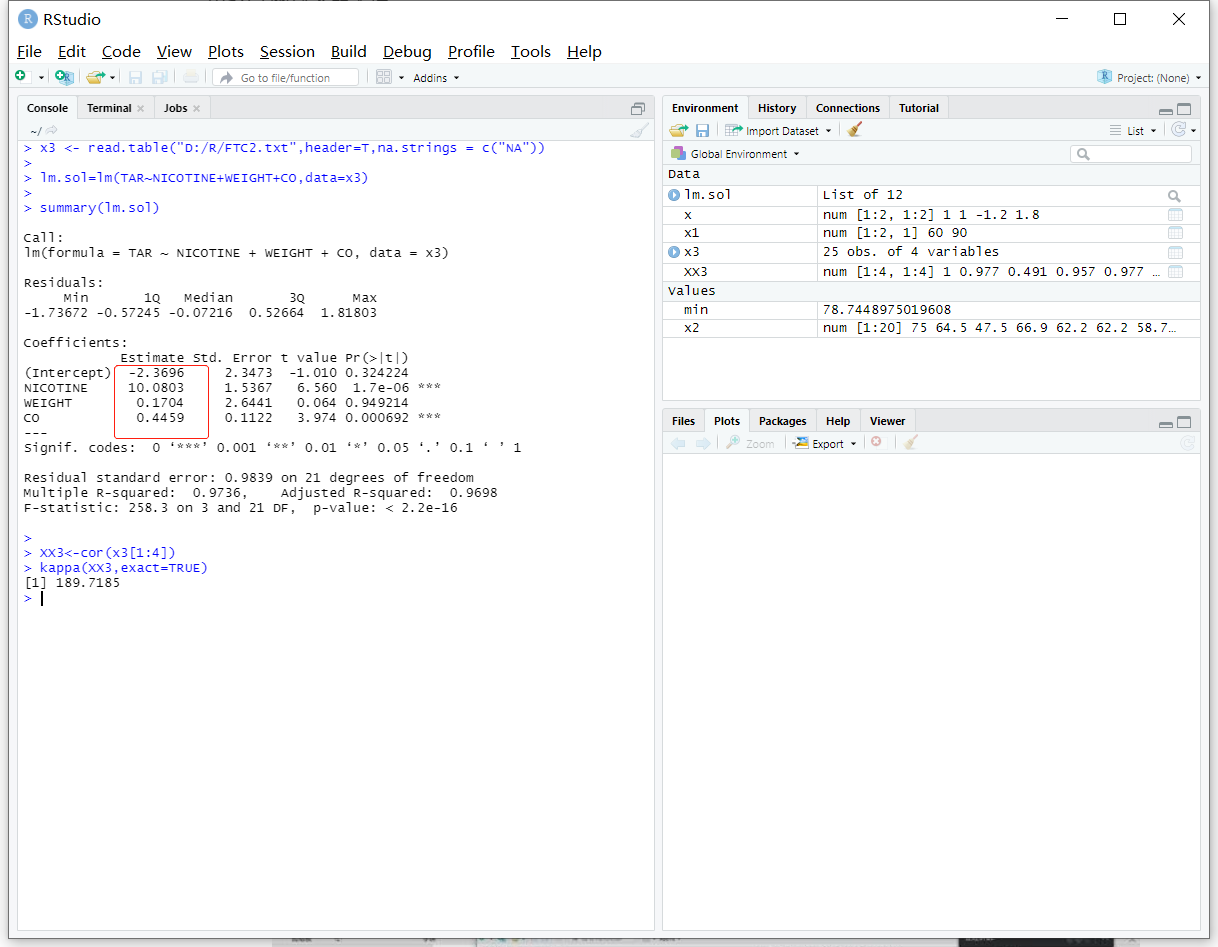Close the Jobs tab

[197, 108]
